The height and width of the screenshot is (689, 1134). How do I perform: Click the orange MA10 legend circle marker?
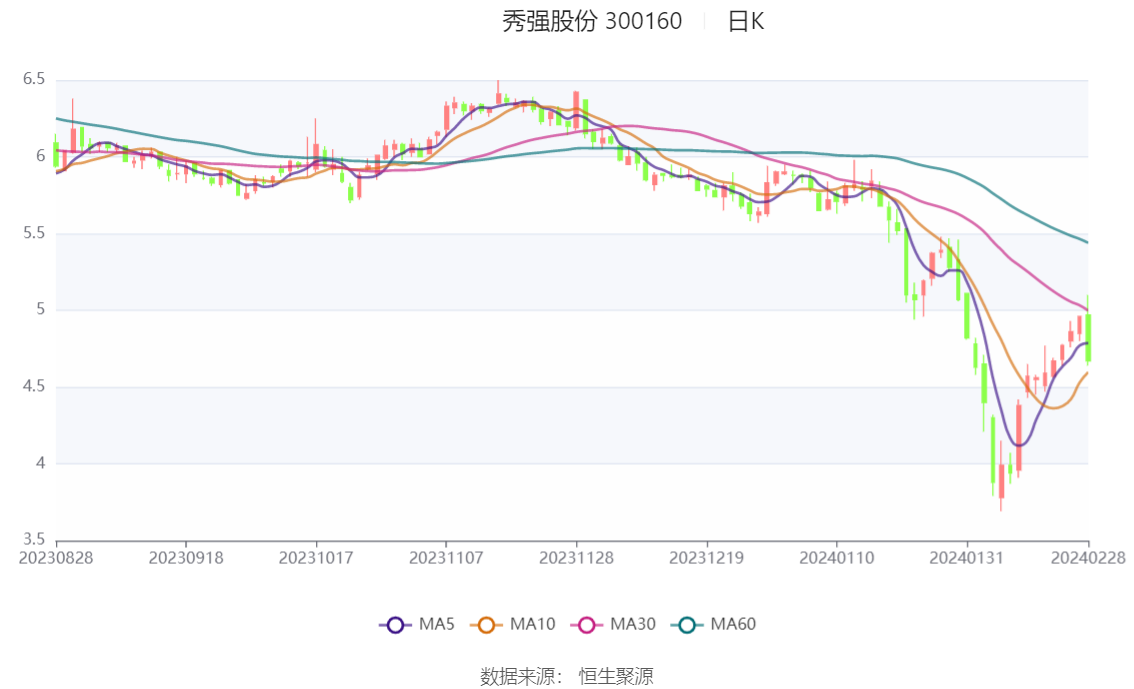coord(486,625)
